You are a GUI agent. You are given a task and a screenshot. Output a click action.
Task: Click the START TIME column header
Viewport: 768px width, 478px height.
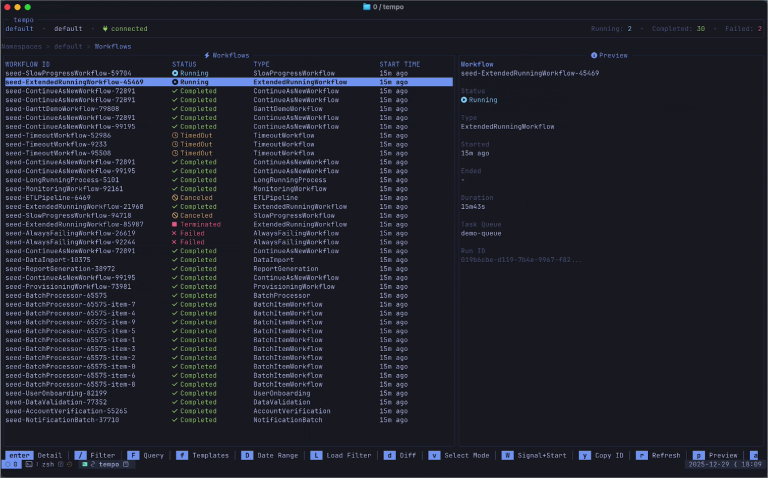click(400, 64)
